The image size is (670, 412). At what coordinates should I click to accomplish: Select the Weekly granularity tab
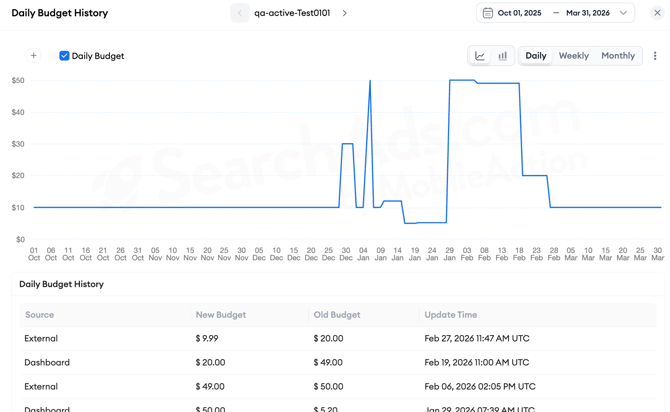tap(573, 56)
